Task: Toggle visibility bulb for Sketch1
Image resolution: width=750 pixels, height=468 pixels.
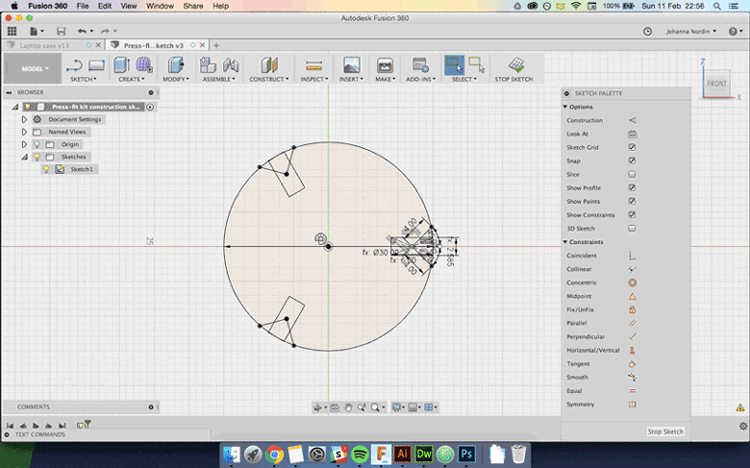Action: click(x=46, y=169)
